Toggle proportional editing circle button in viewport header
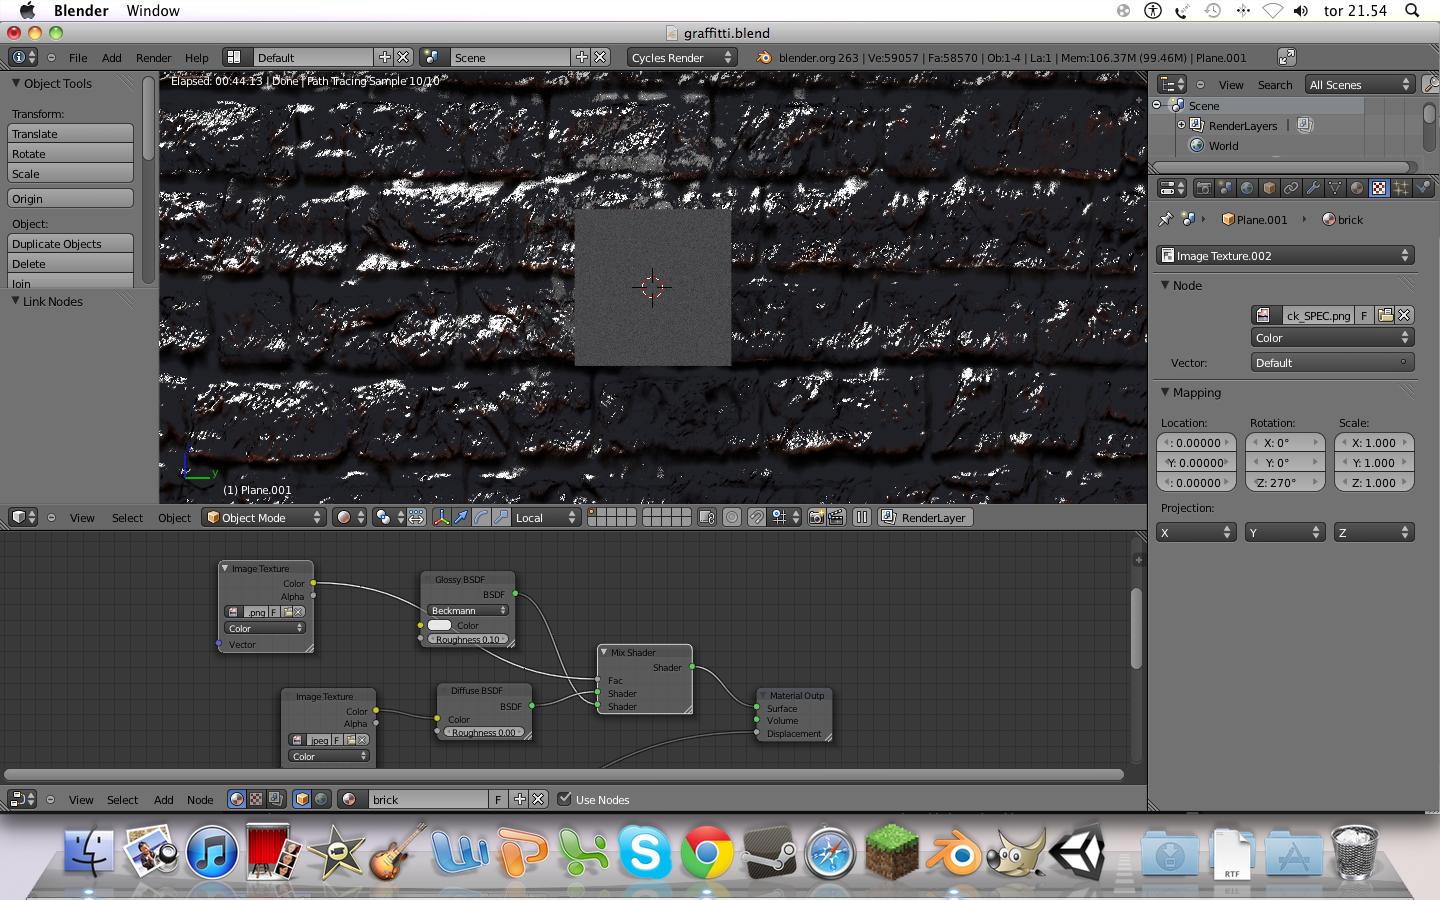 (732, 517)
